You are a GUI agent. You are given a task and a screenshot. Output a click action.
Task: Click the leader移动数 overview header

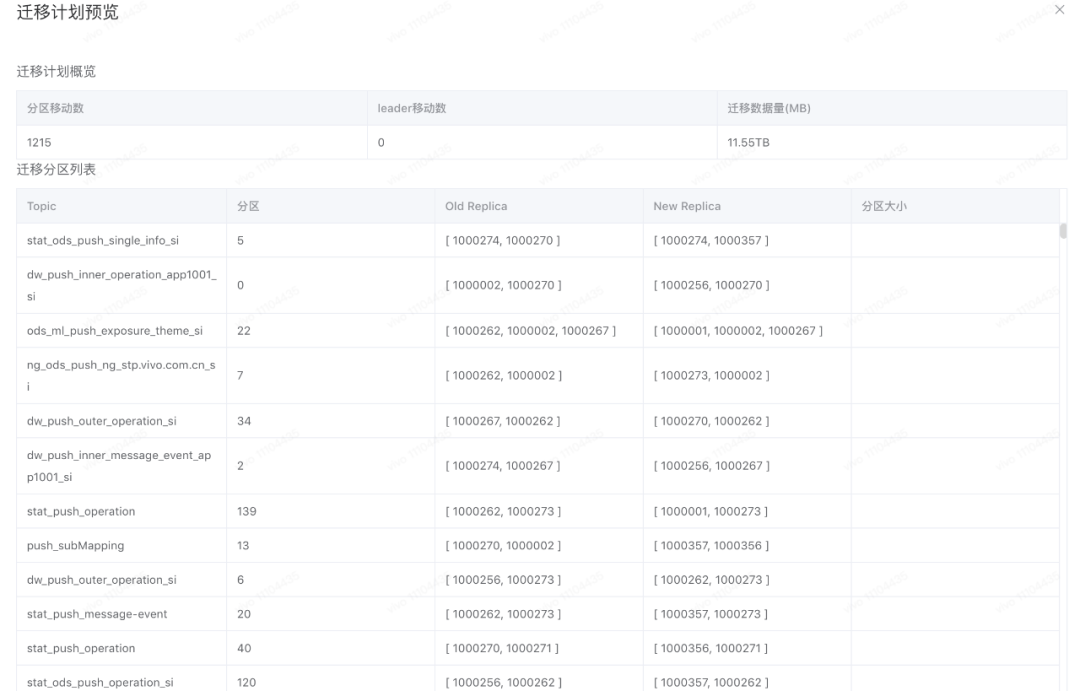(411, 109)
